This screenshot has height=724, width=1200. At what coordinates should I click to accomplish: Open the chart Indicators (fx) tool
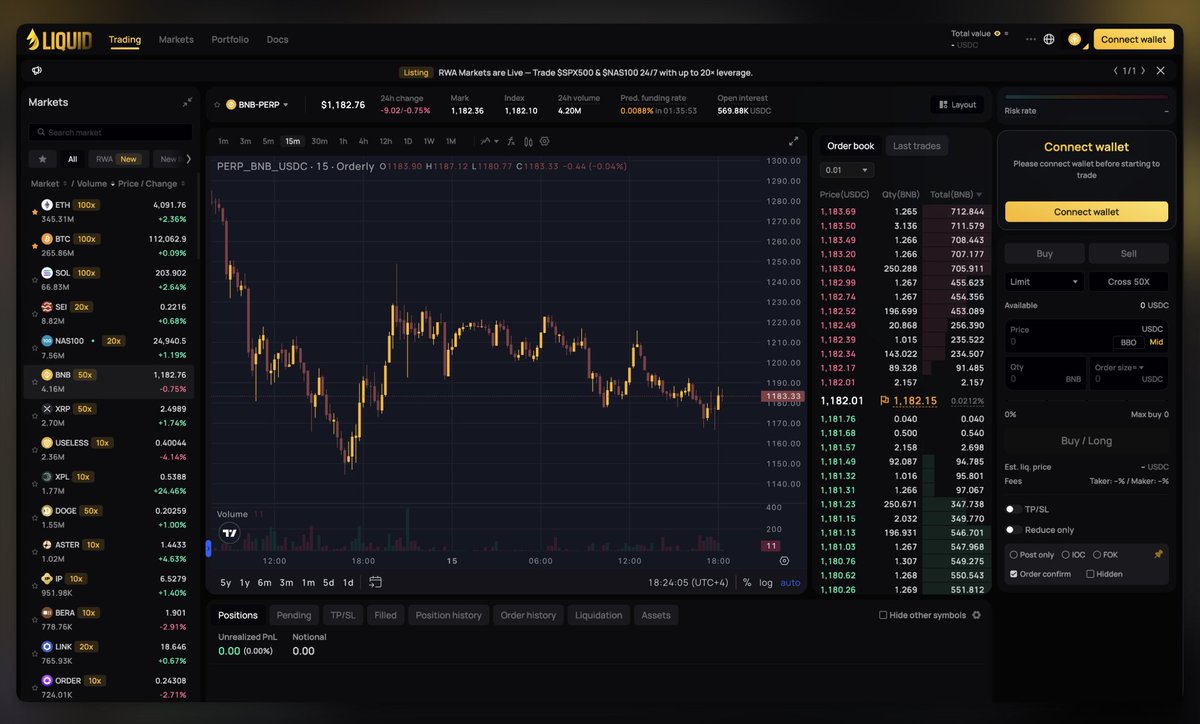(x=510, y=141)
